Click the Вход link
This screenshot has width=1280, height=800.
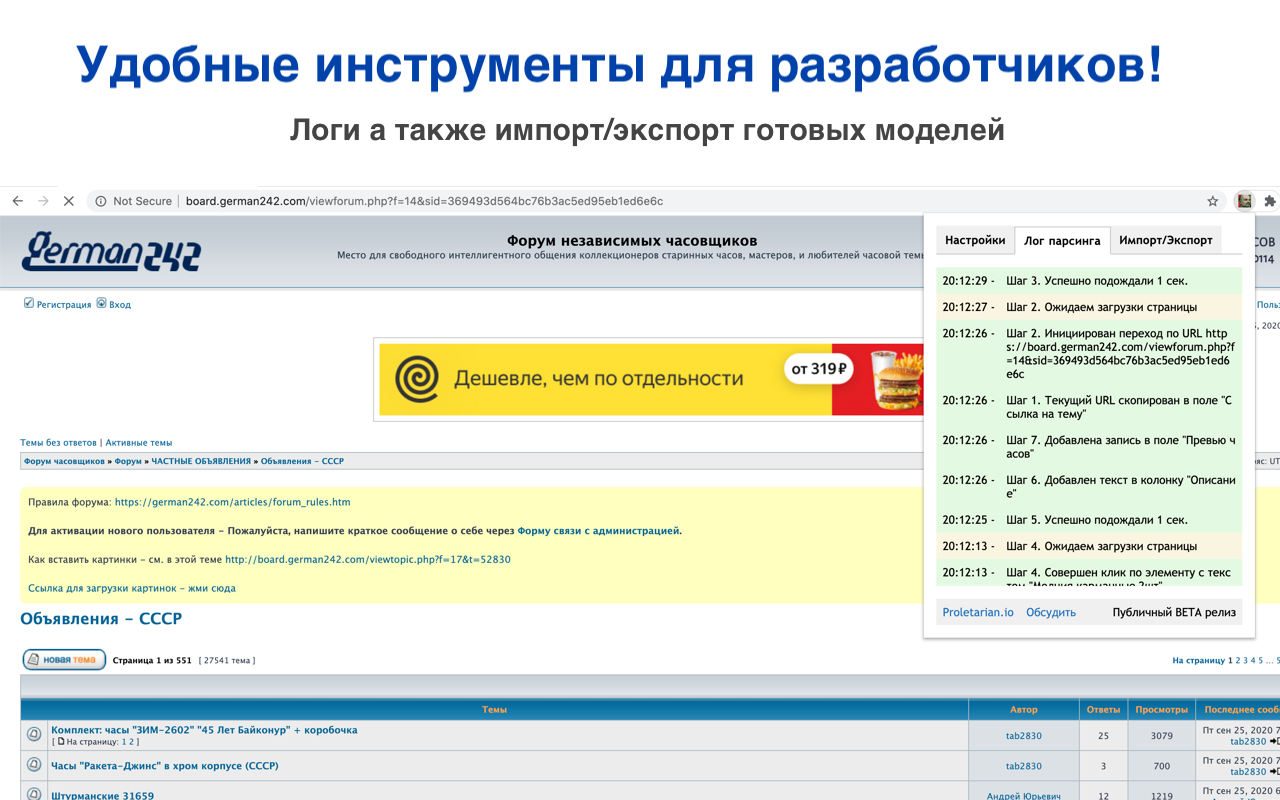(120, 304)
